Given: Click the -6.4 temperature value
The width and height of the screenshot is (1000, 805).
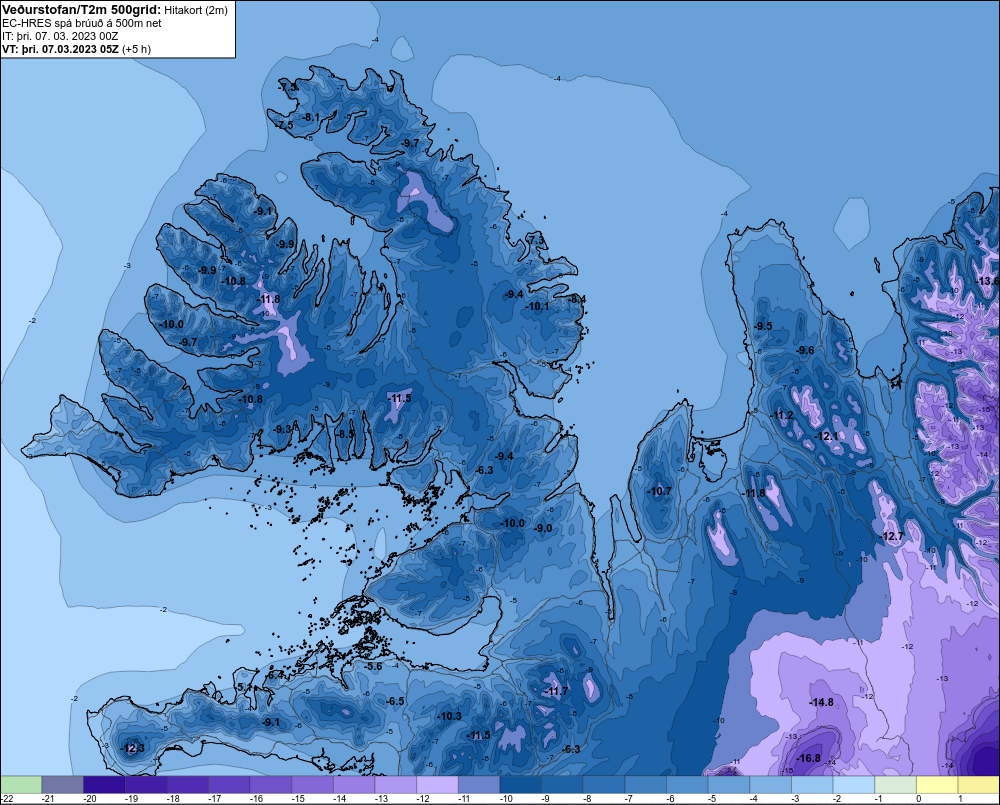Looking at the screenshot, I should click(275, 675).
